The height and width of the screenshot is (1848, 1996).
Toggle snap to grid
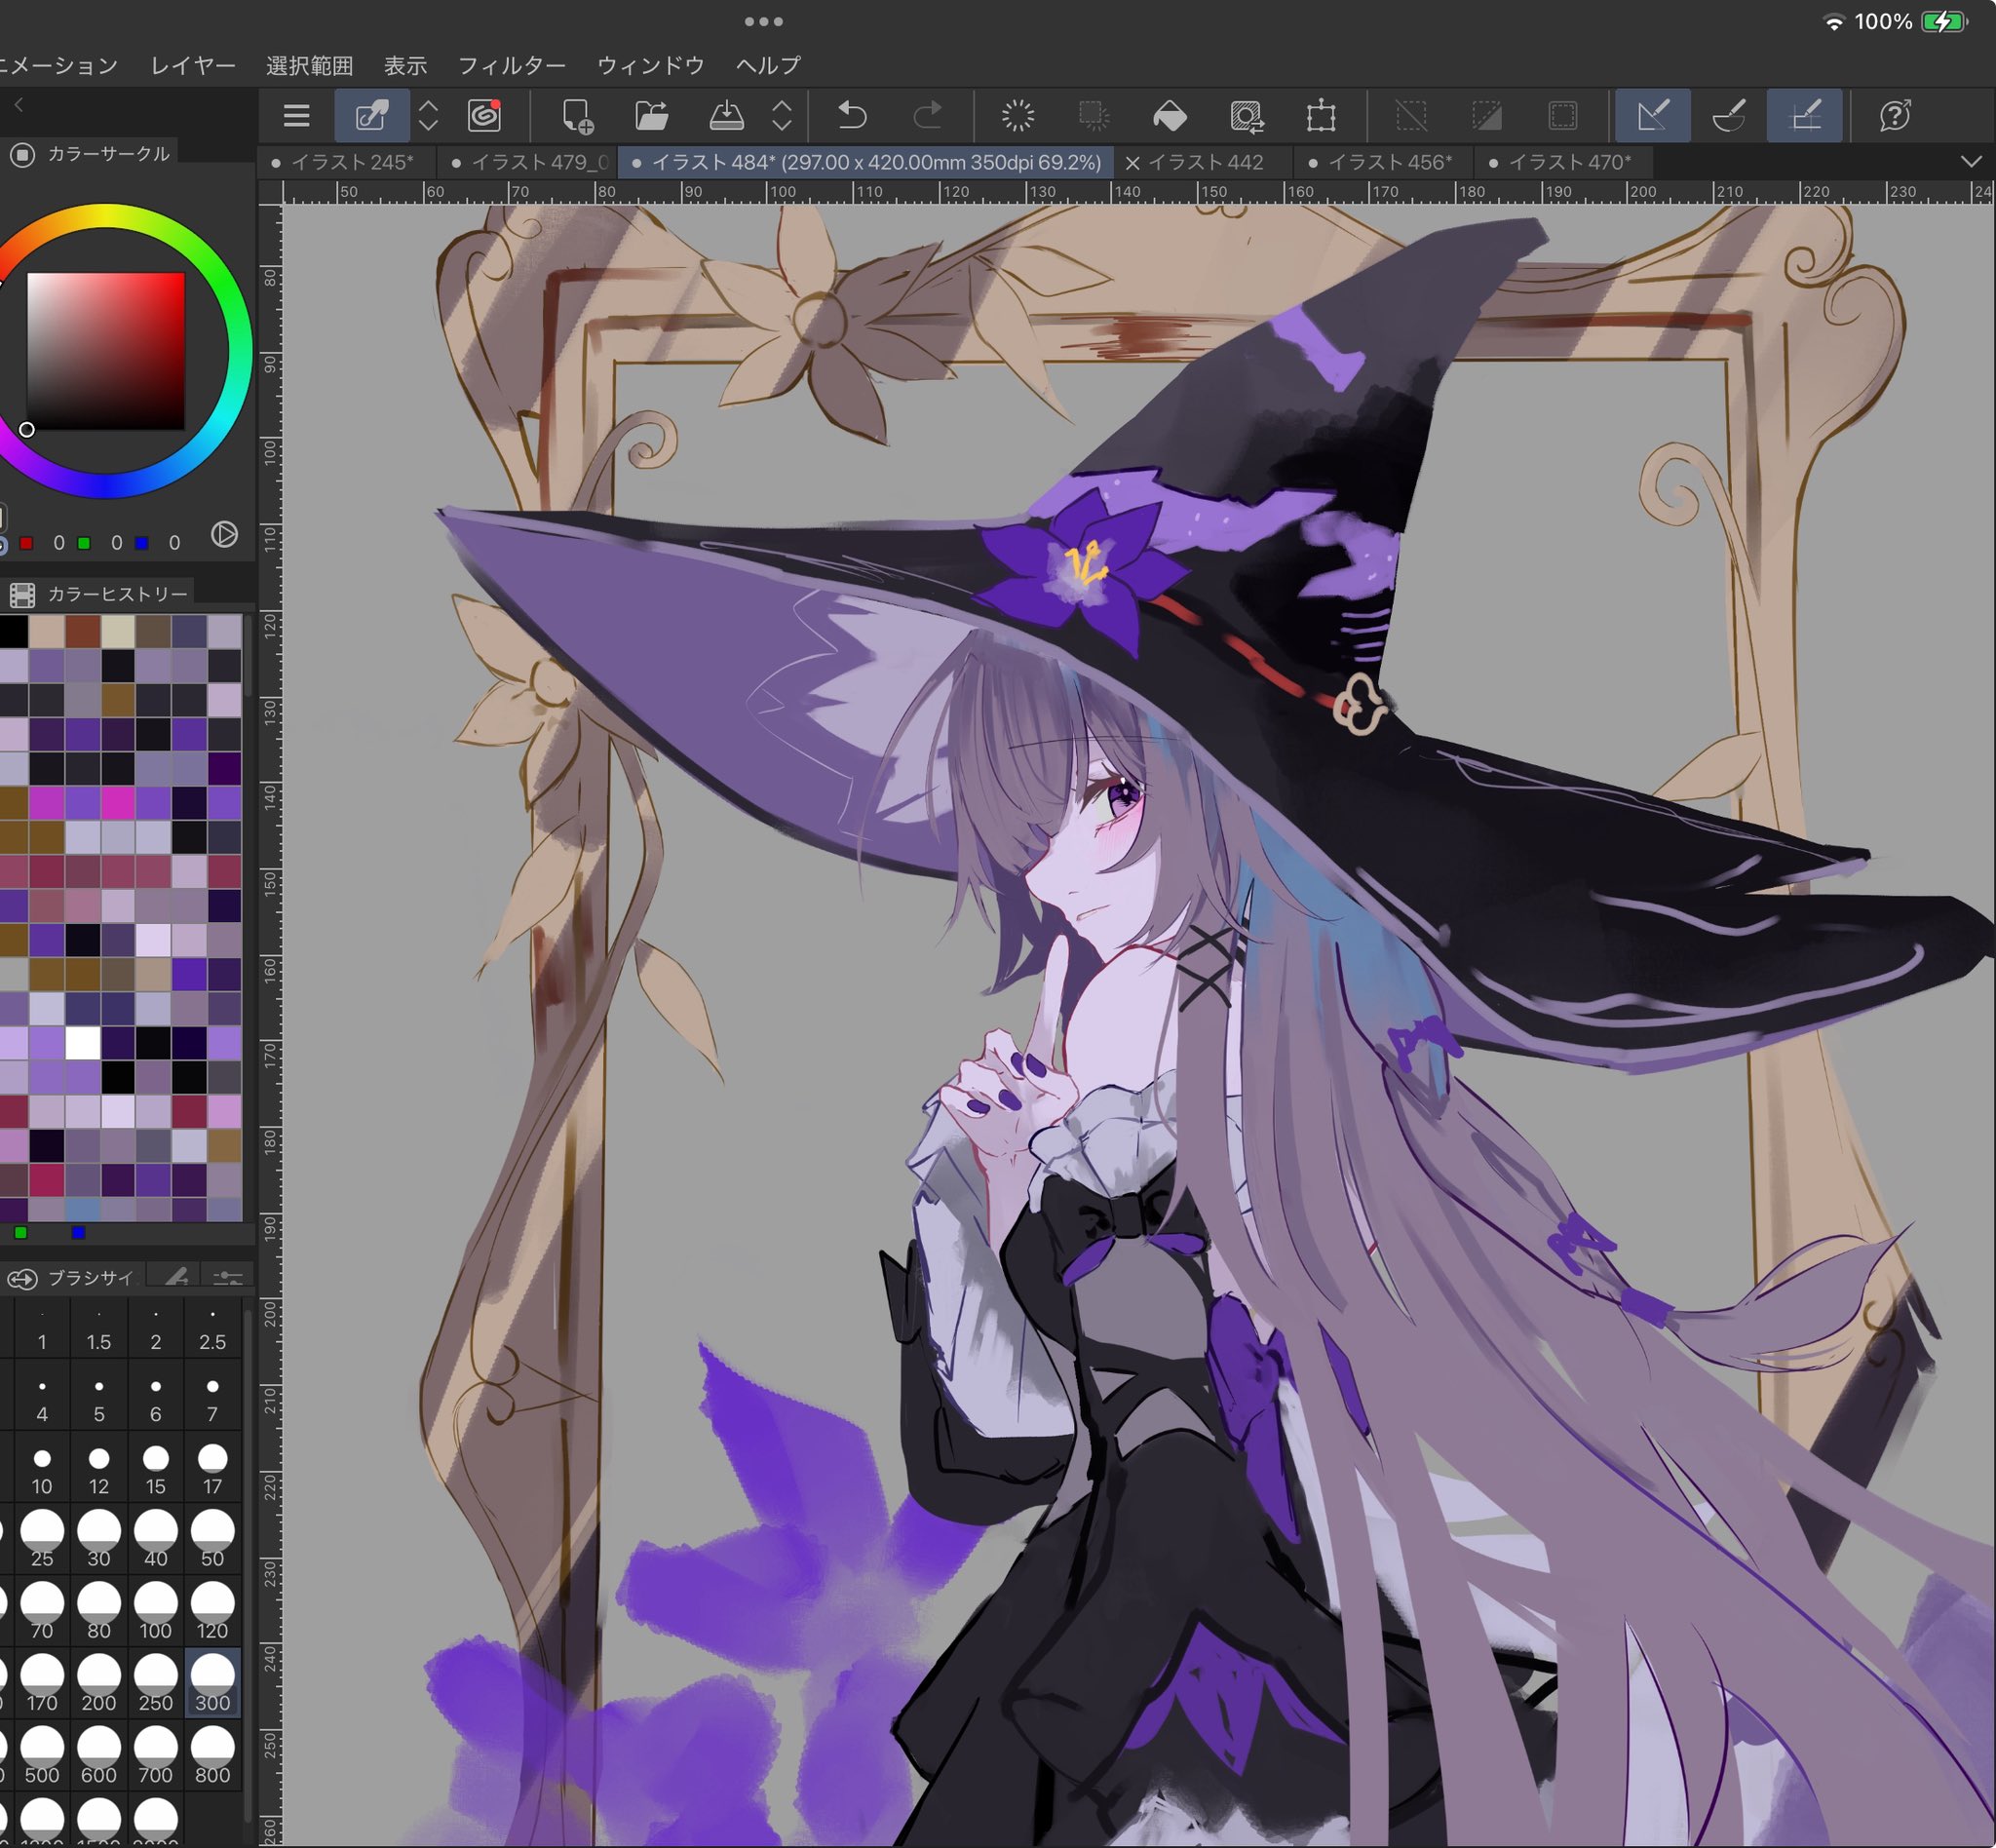[x=1805, y=116]
